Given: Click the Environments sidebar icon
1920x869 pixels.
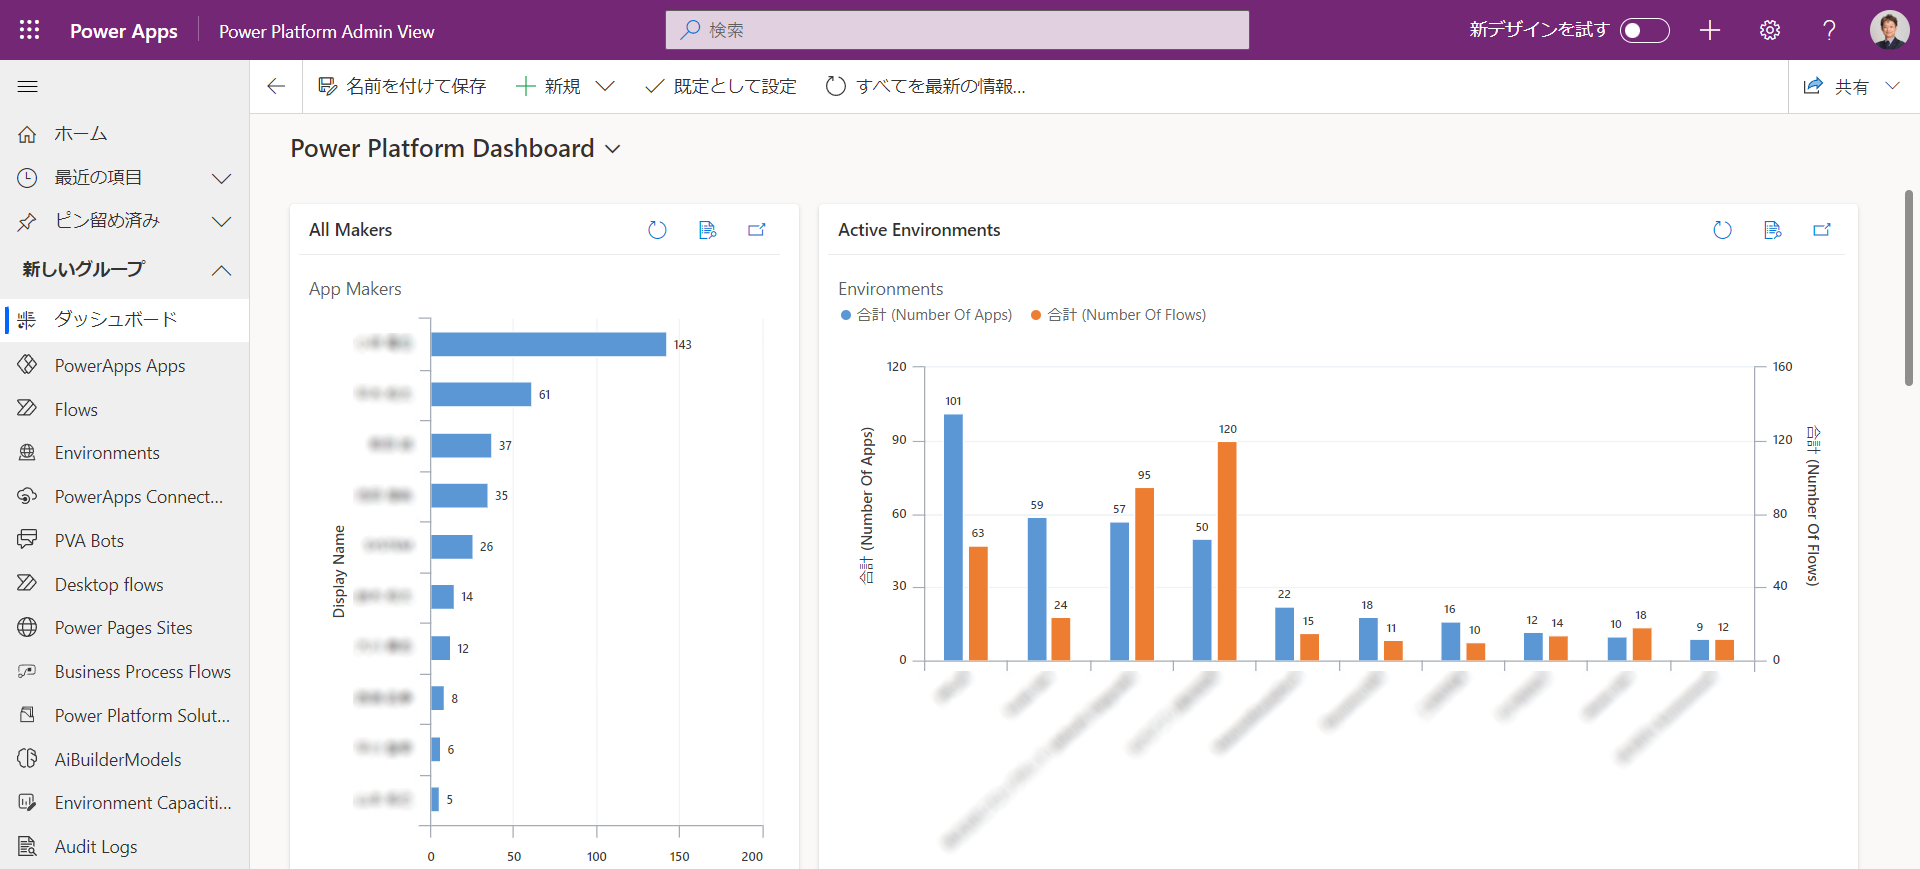Looking at the screenshot, I should (27, 453).
